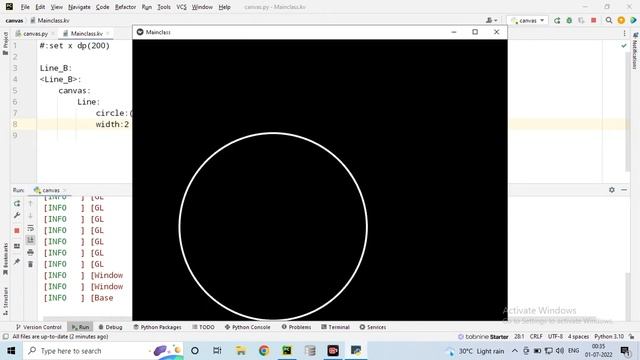640x360 pixels.
Task: Click the editor vertical scrollbar
Action: 627,112
